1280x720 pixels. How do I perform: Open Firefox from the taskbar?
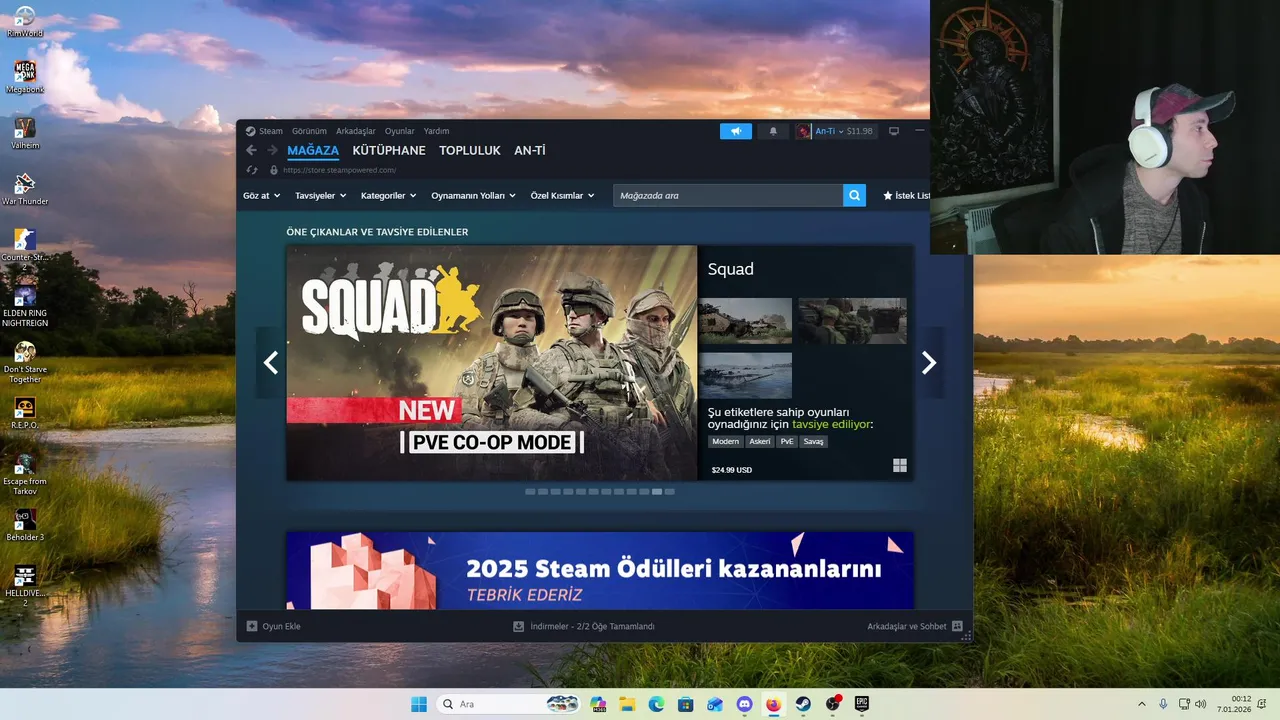click(x=773, y=704)
